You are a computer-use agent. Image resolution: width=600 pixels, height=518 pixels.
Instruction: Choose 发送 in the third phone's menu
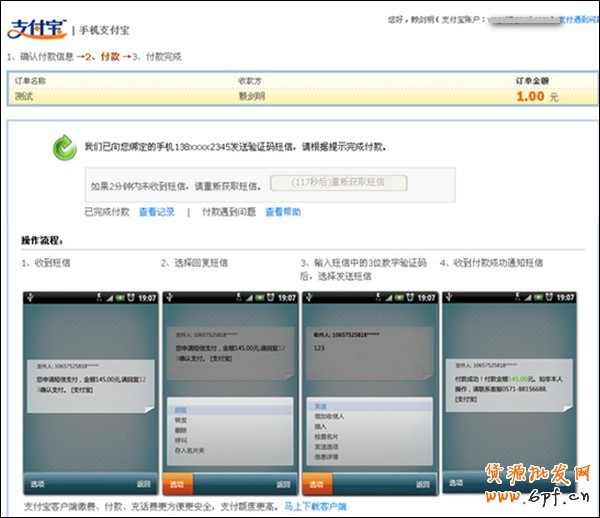pyautogui.click(x=320, y=408)
